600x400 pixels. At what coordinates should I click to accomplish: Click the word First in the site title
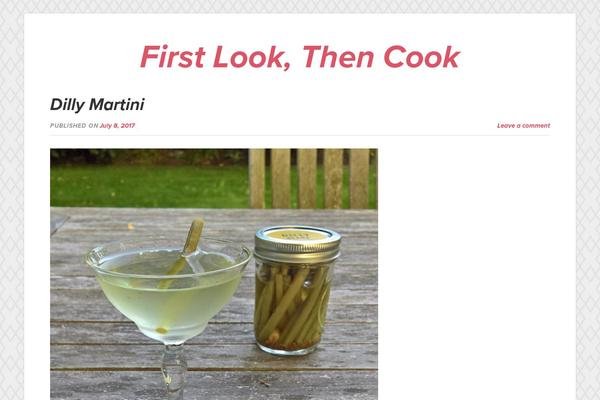coord(172,57)
